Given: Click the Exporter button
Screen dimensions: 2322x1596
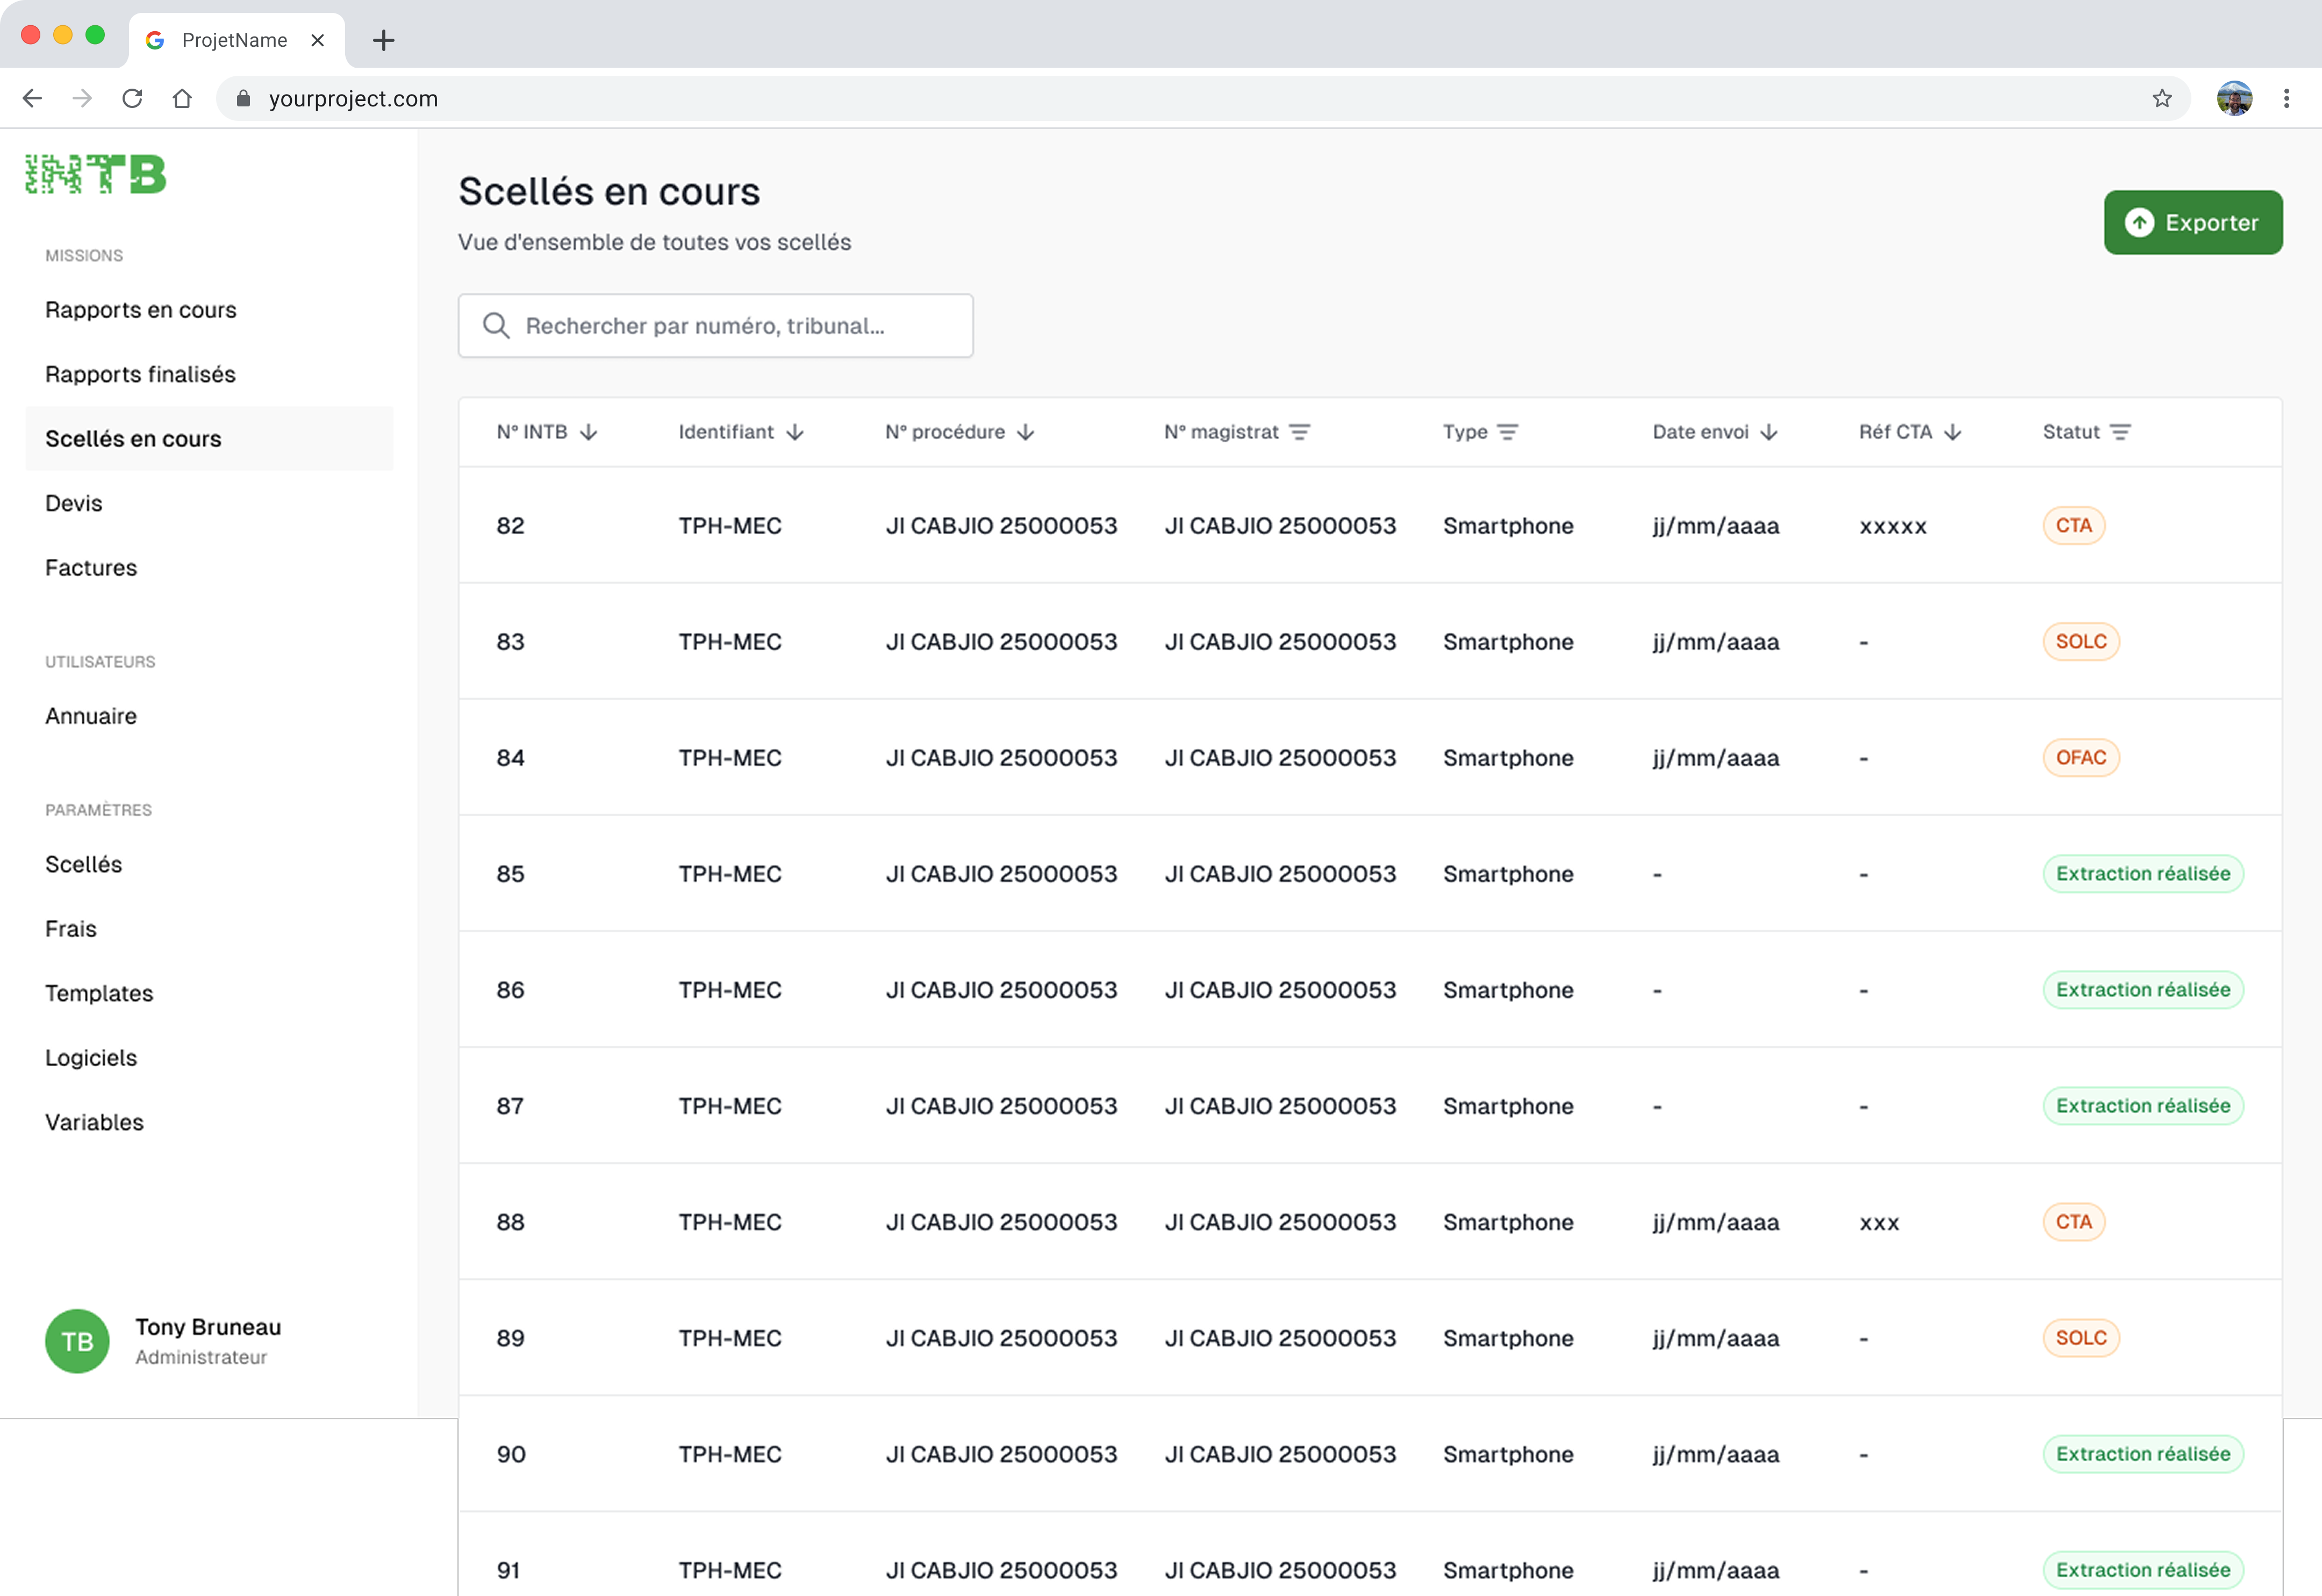Looking at the screenshot, I should (x=2193, y=222).
